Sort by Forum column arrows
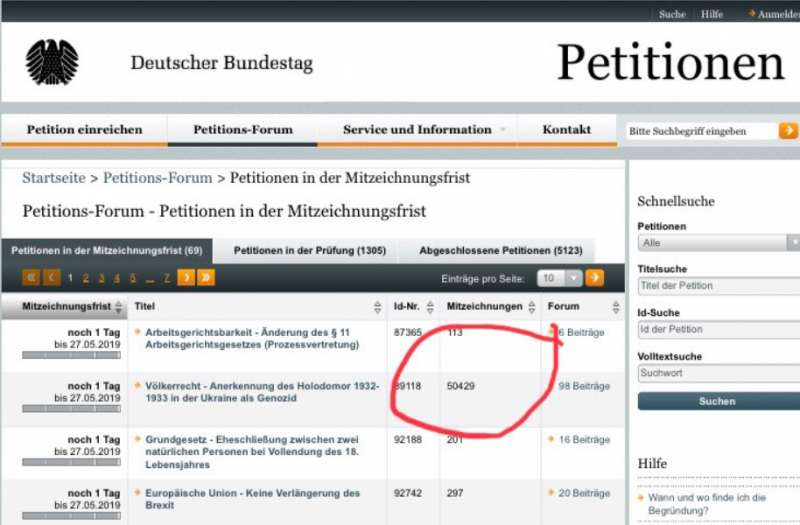 tap(616, 307)
